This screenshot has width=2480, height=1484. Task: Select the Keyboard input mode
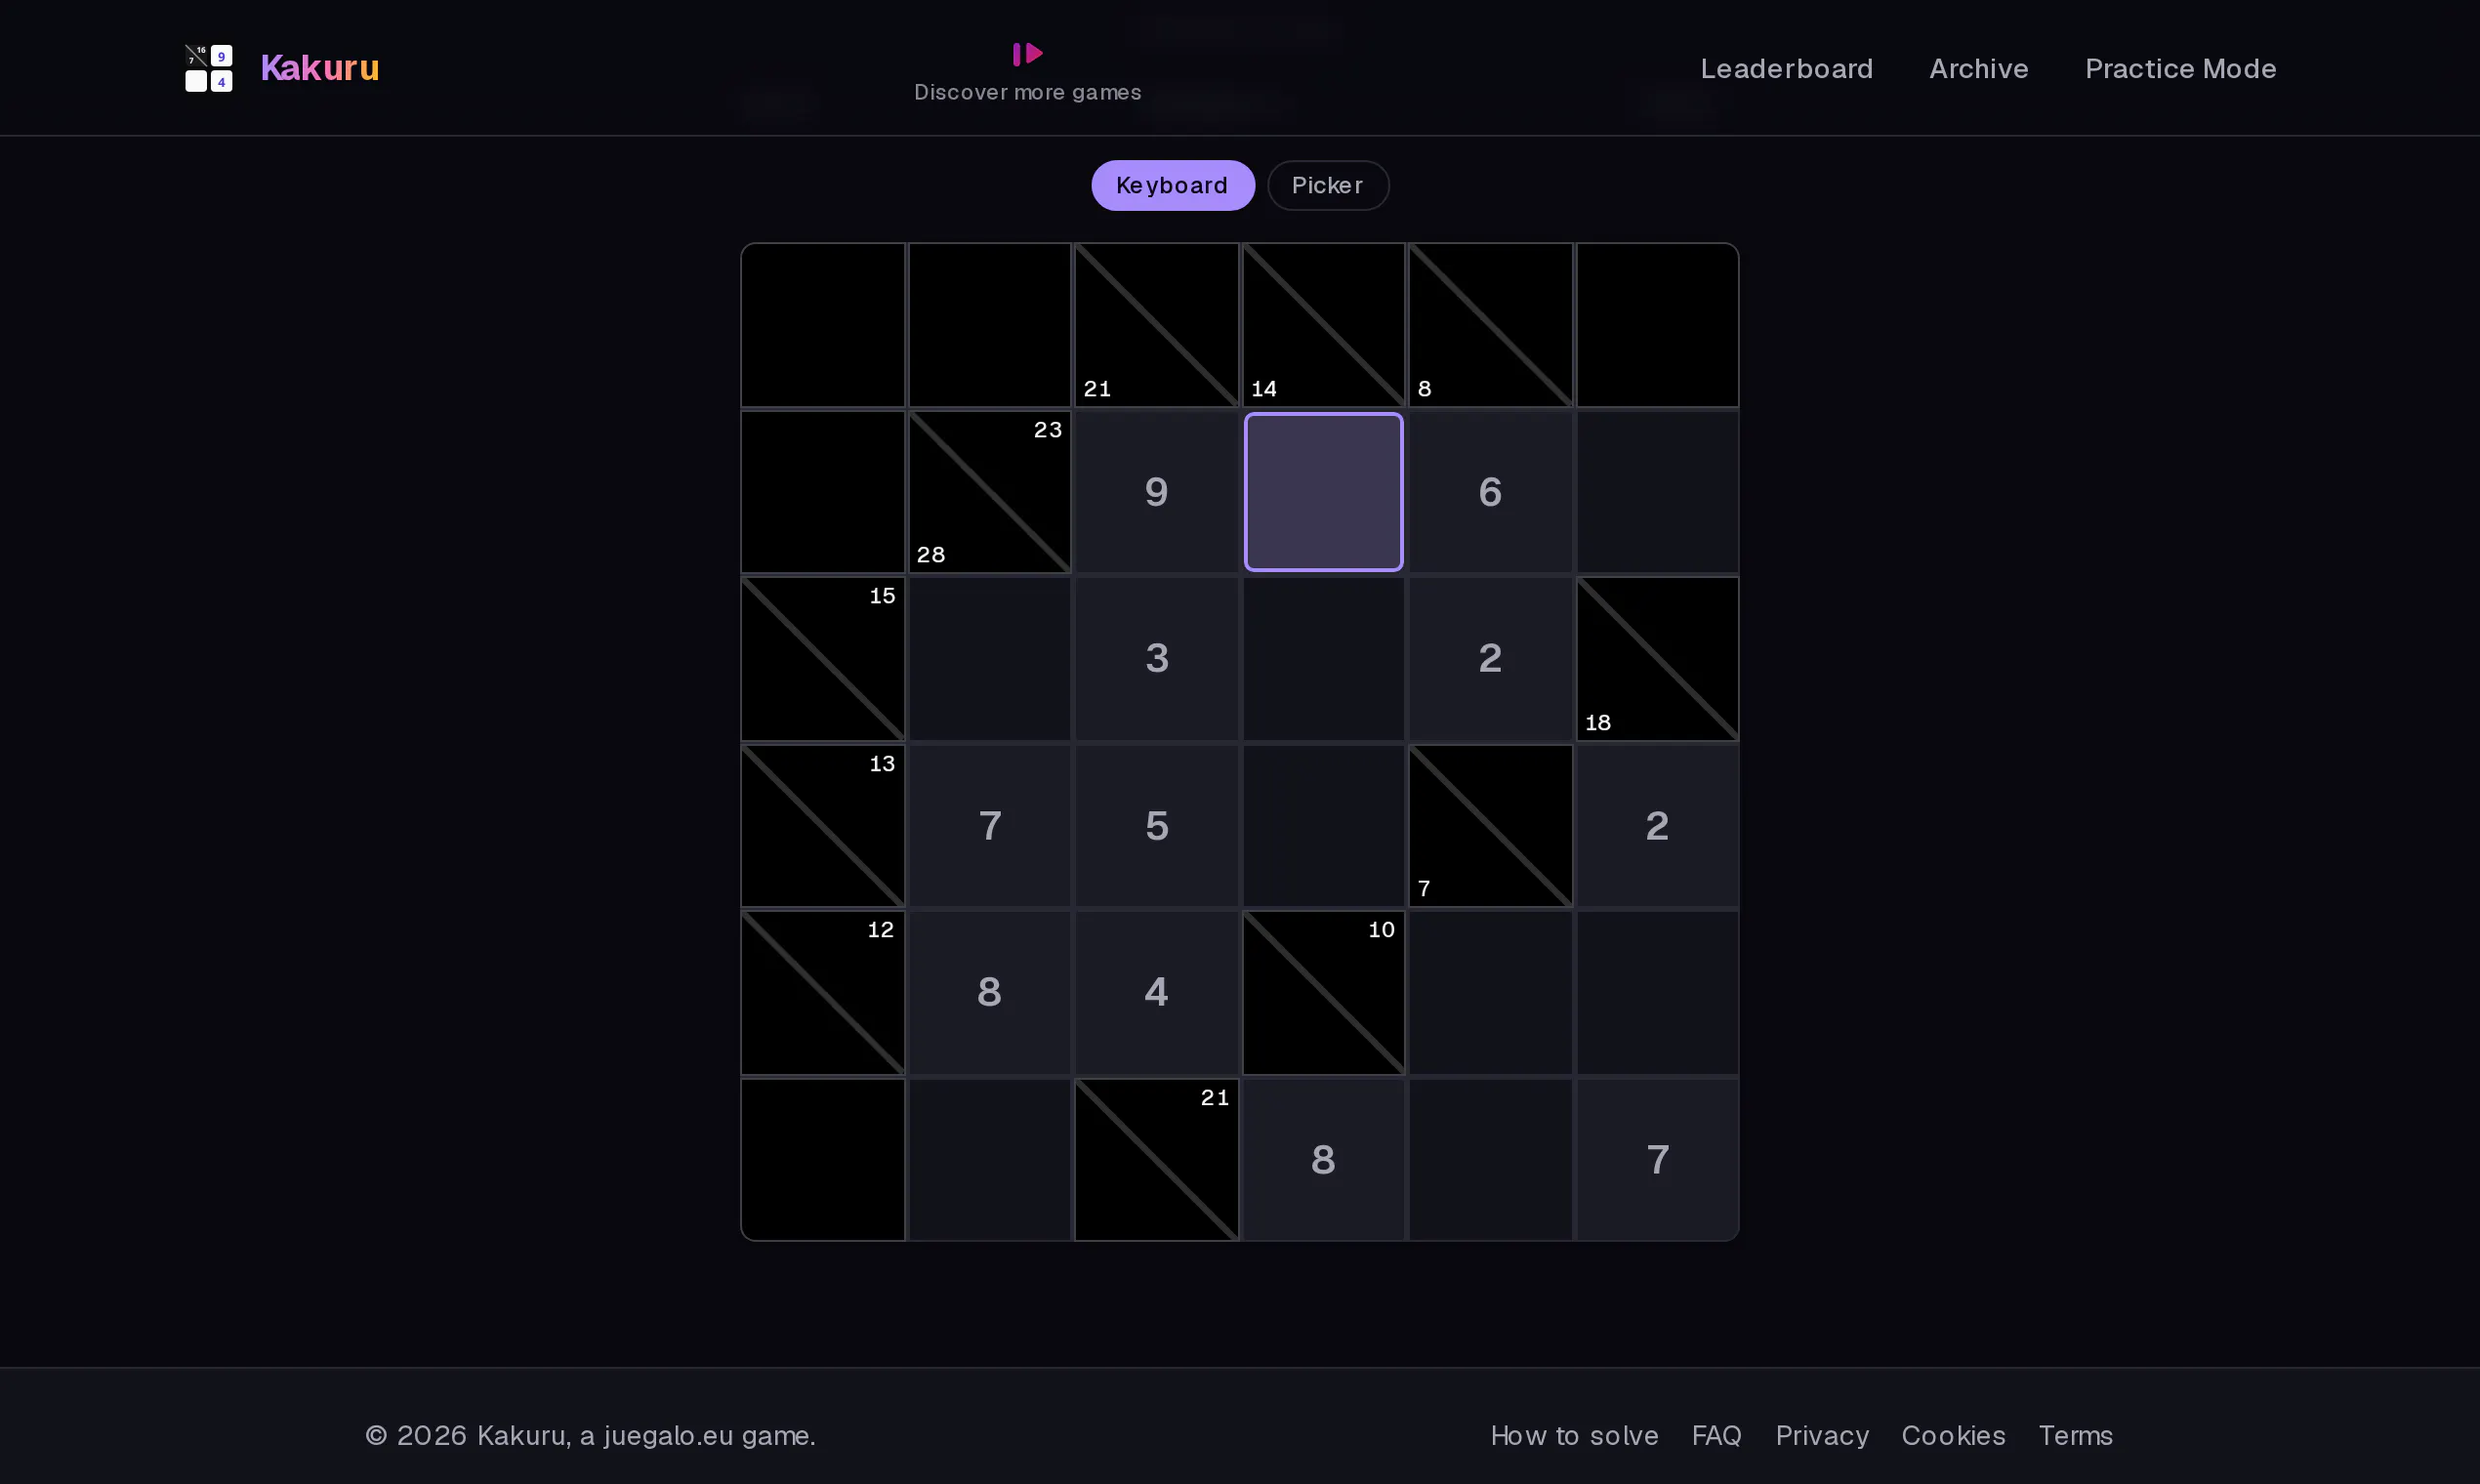coord(1173,185)
